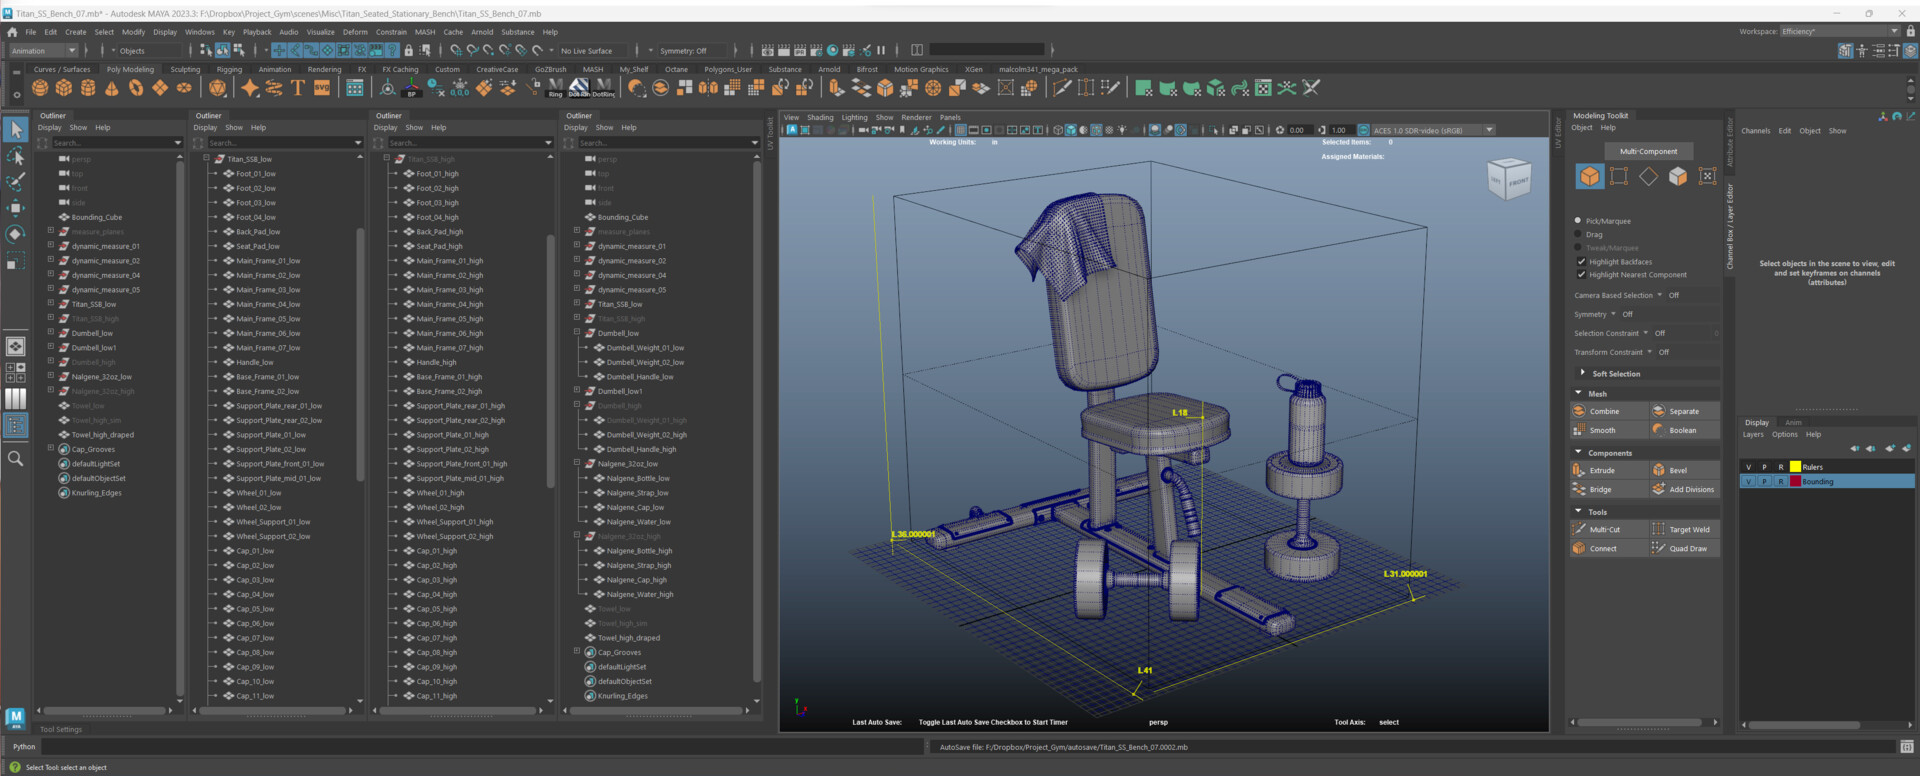The height and width of the screenshot is (776, 1920).
Task: Select Edge selection mode in Modeling Toolkit
Action: (x=1648, y=176)
